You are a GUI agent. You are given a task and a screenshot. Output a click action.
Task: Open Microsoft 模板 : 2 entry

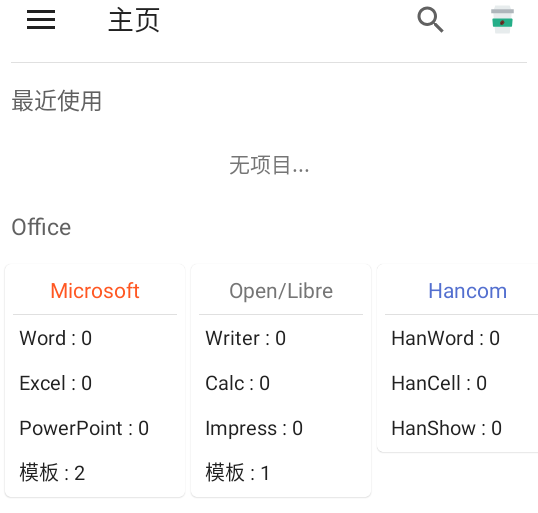pos(52,473)
